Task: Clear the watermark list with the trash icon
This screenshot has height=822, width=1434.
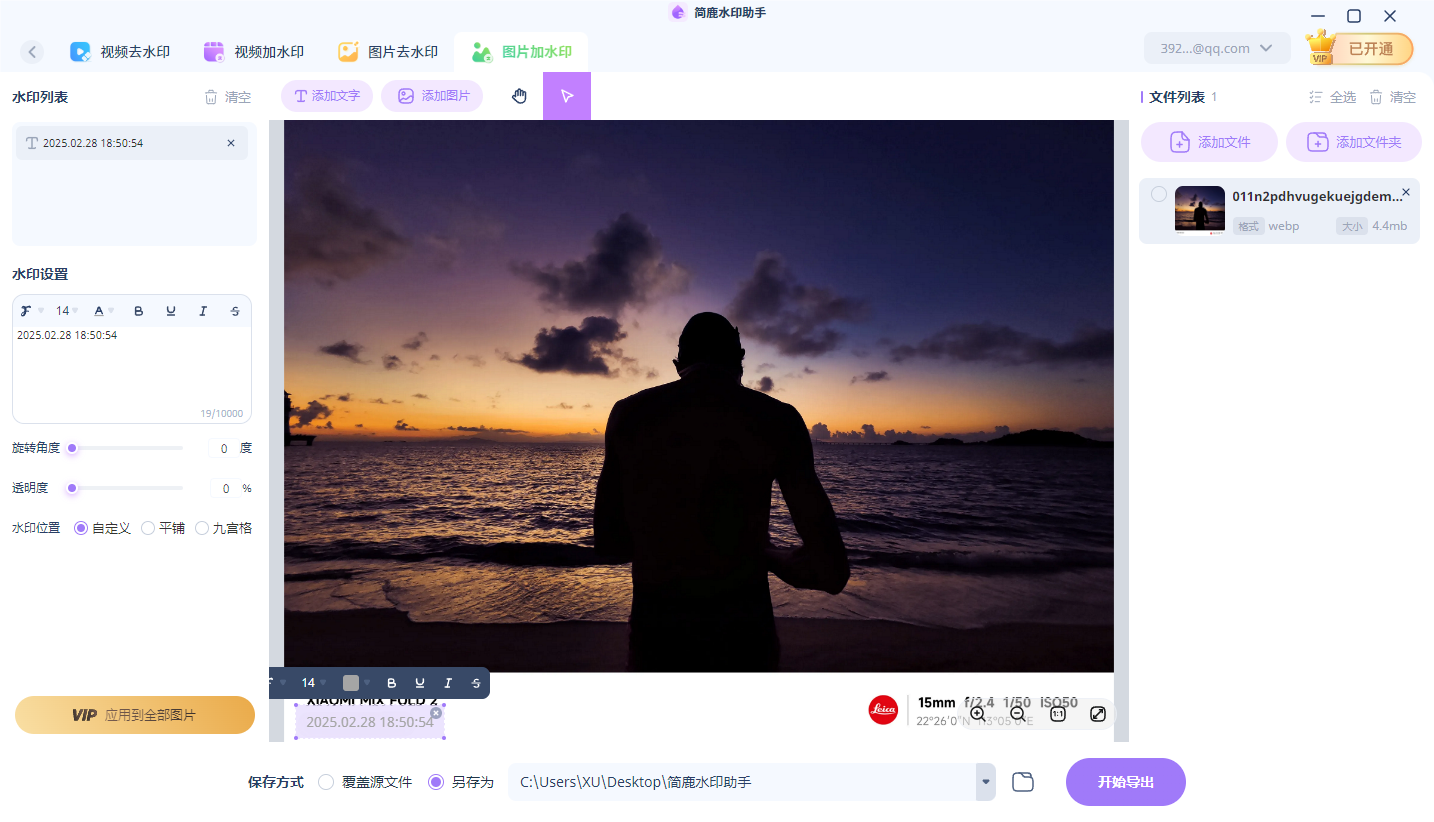Action: (212, 96)
